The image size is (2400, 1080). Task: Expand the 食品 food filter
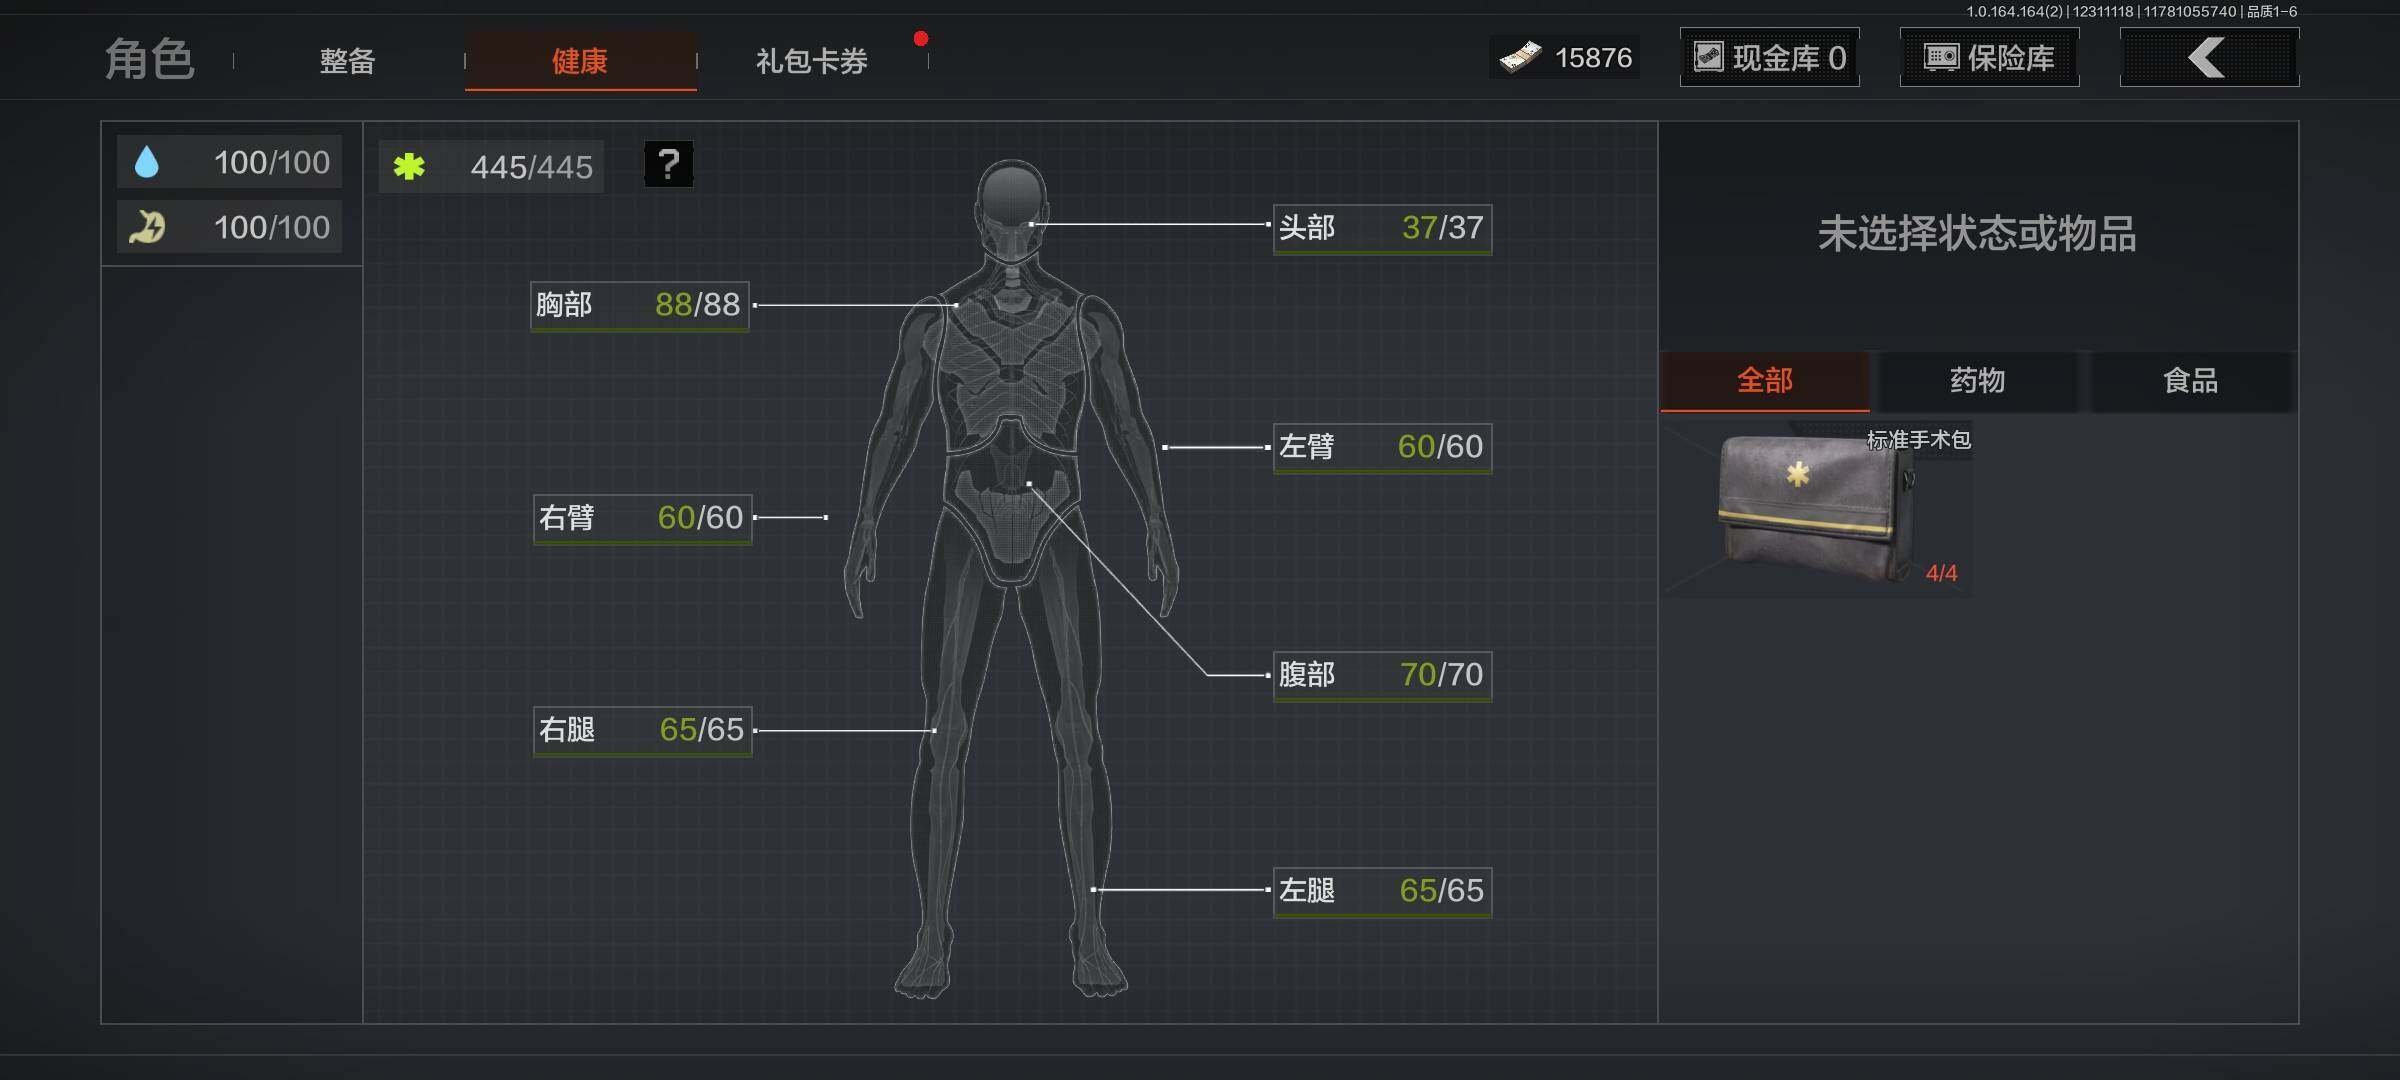click(x=2191, y=381)
